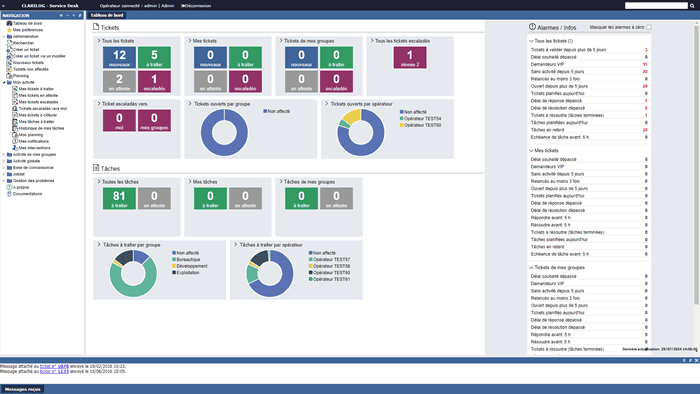Click Tickets ouverts par opérateur donut chart

[361, 133]
